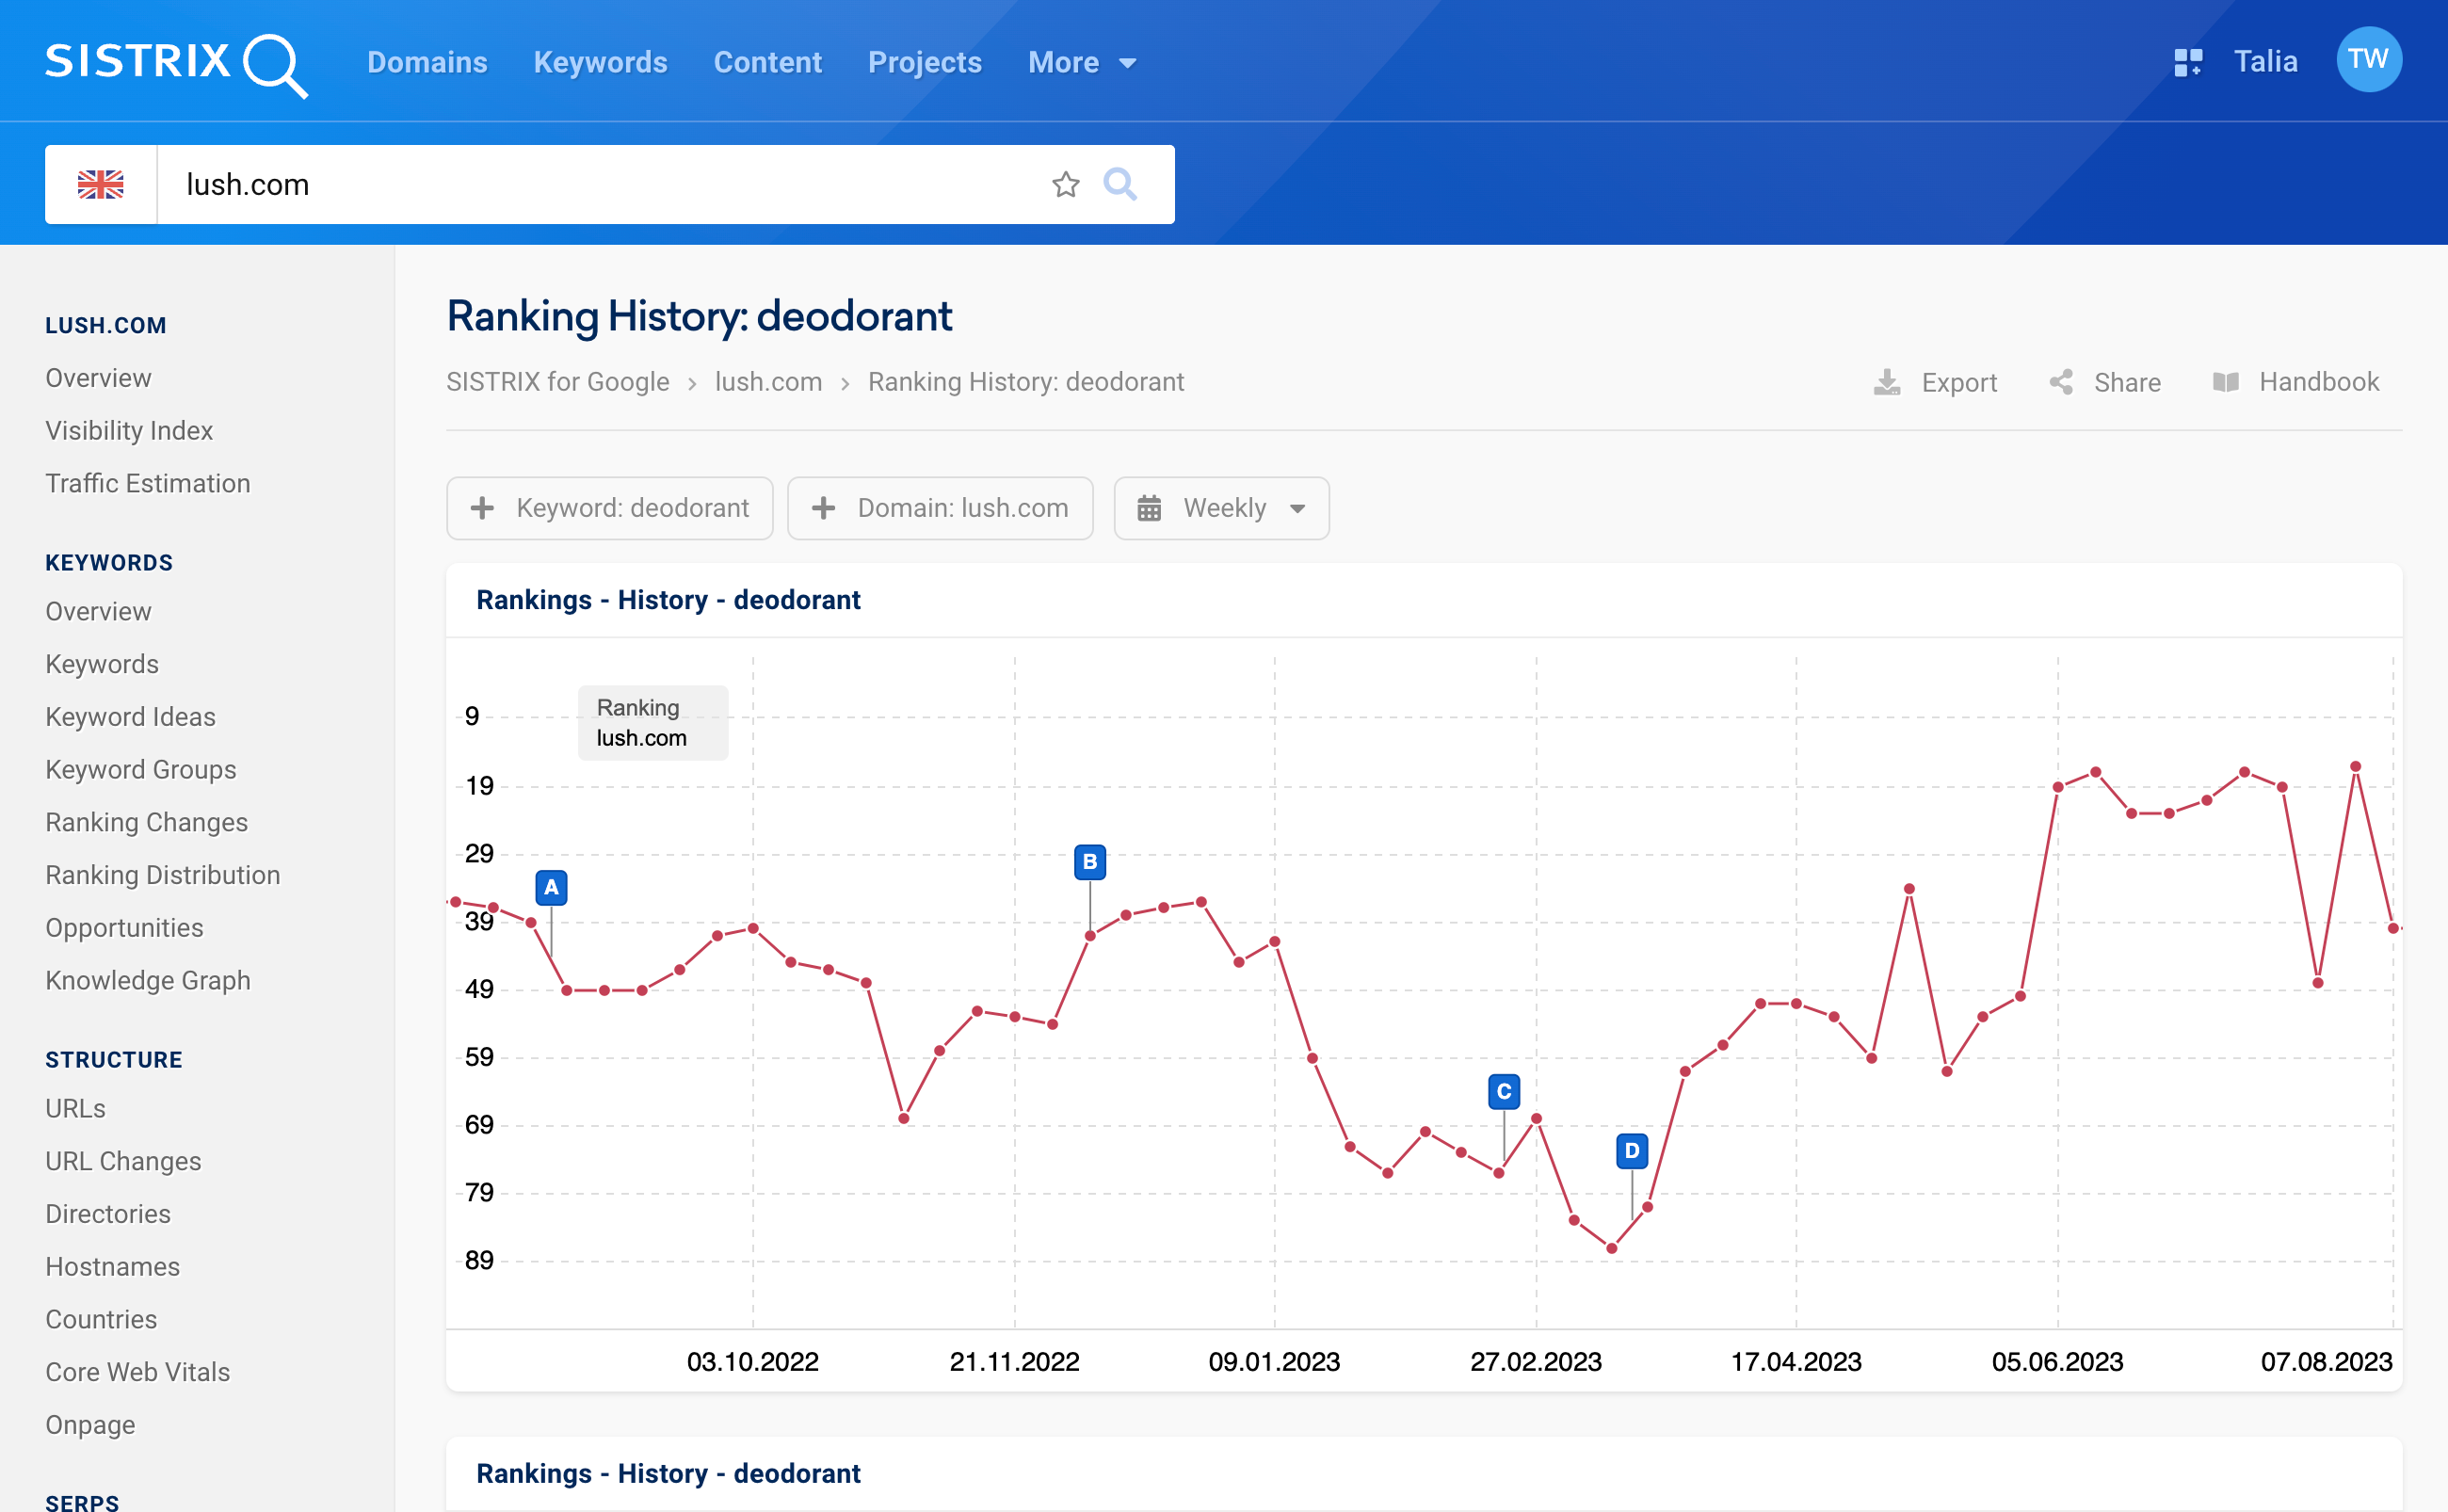Select event pin D on chart
Viewport: 2448px width, 1512px height.
click(1632, 1151)
